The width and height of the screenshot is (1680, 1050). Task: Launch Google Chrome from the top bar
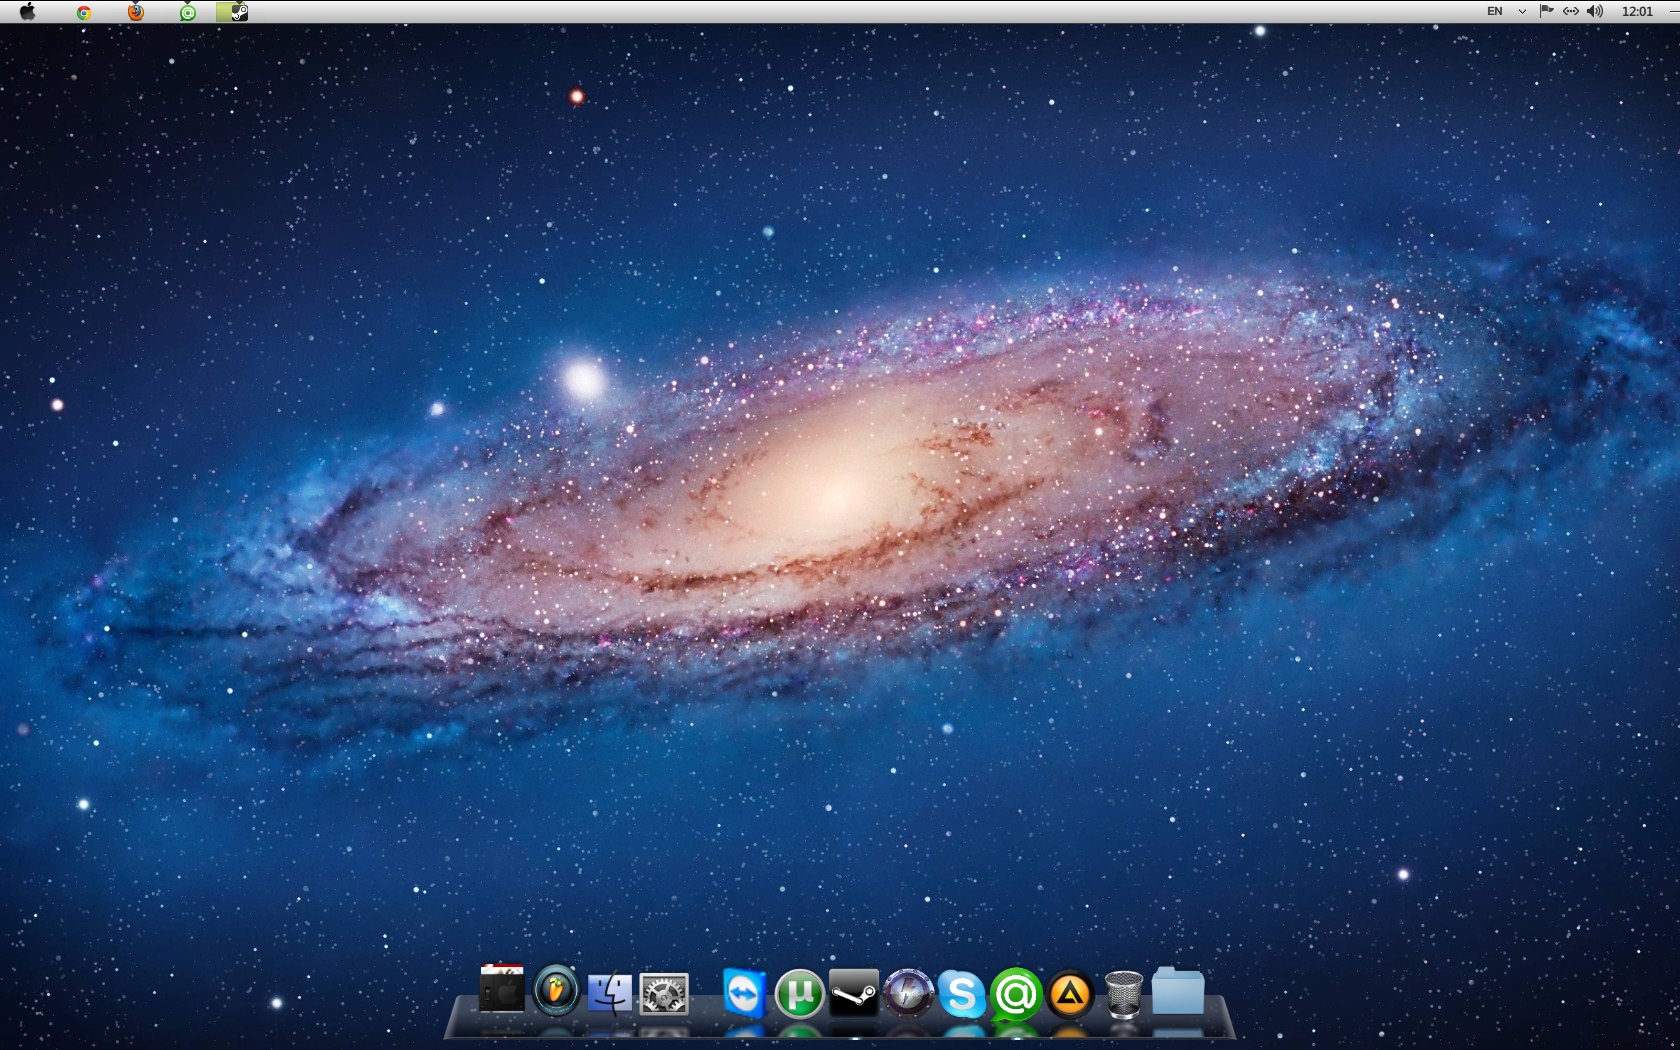[84, 12]
